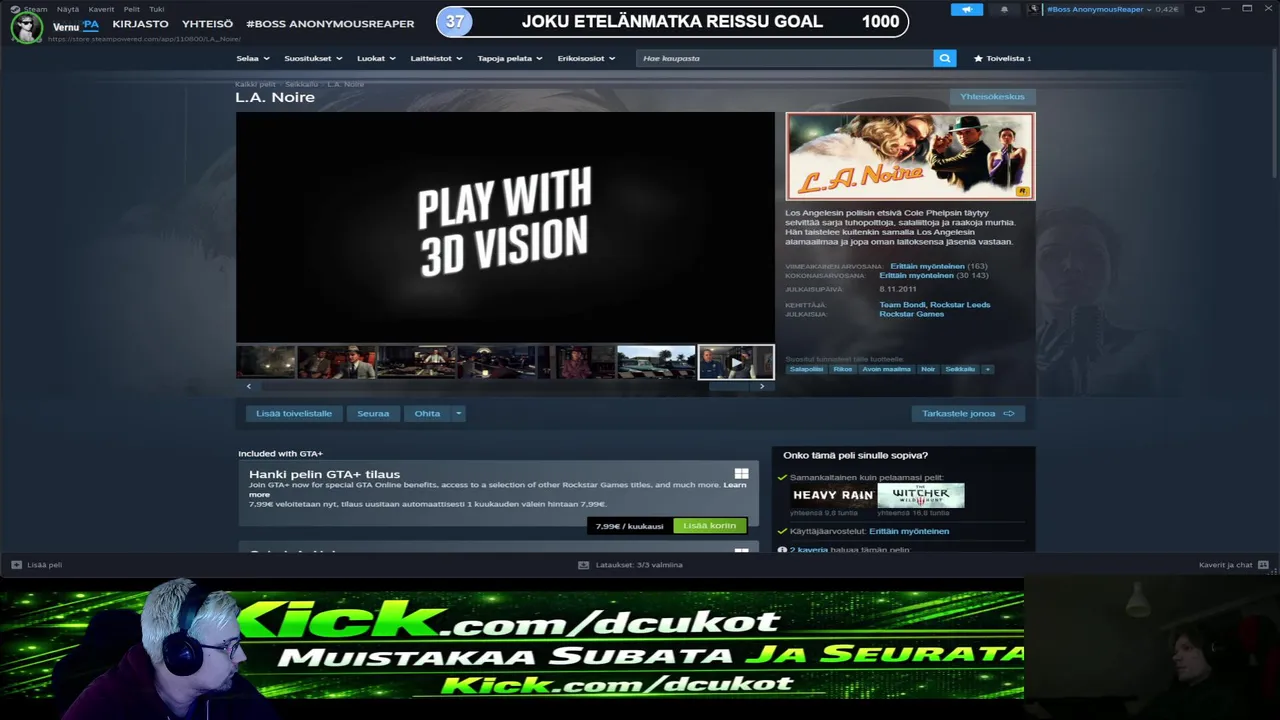
Task: Open the Team Bondi developer link
Action: [x=902, y=305]
